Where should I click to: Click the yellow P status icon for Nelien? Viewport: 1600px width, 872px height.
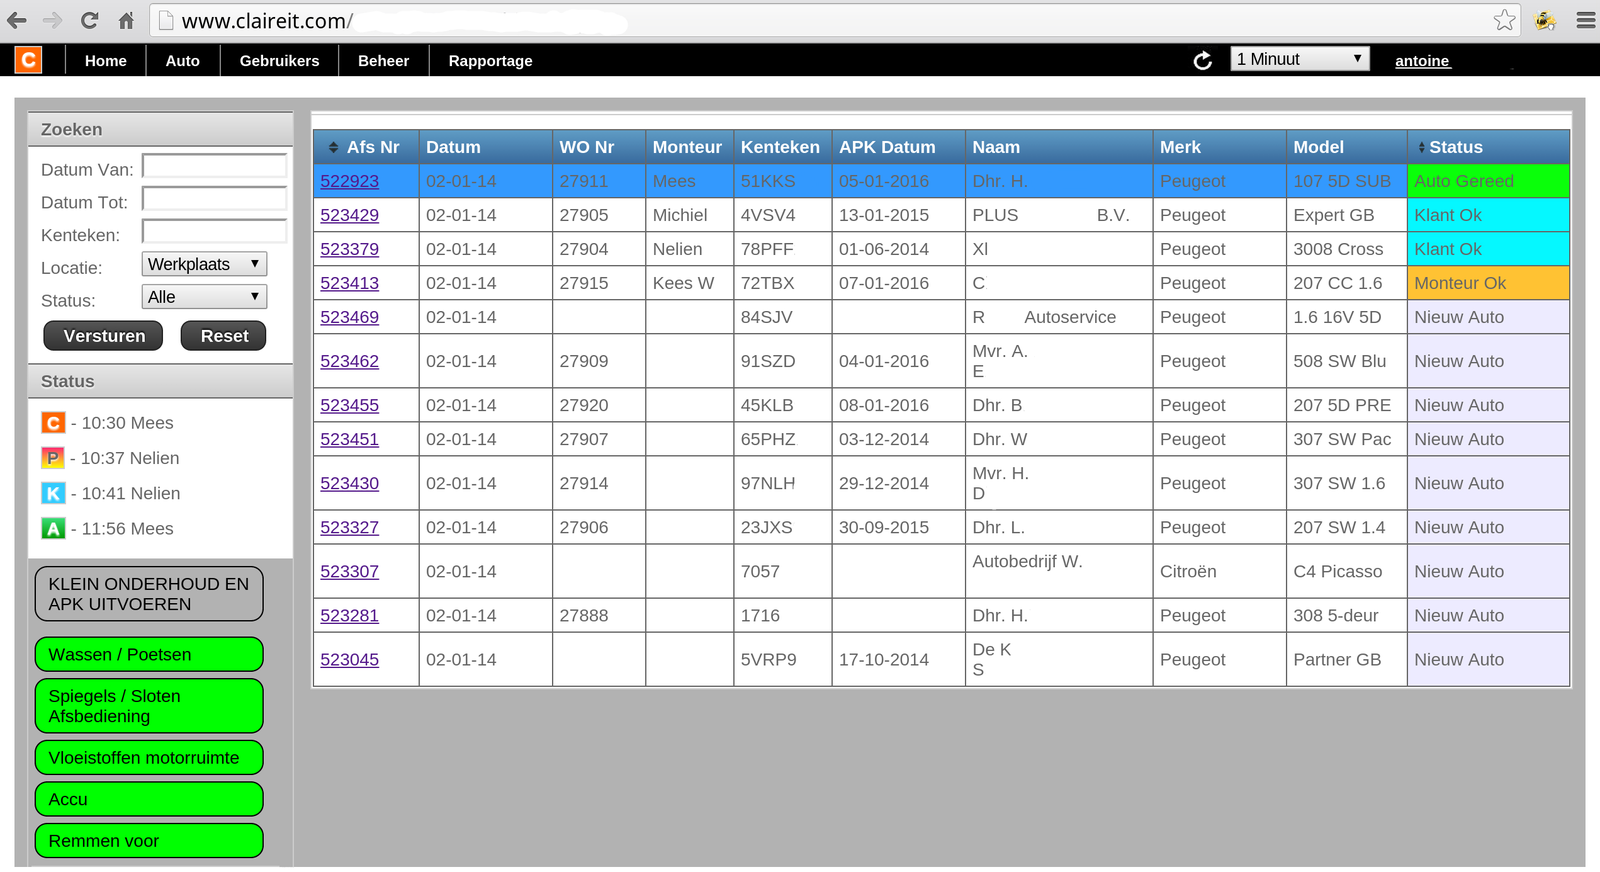coord(53,458)
